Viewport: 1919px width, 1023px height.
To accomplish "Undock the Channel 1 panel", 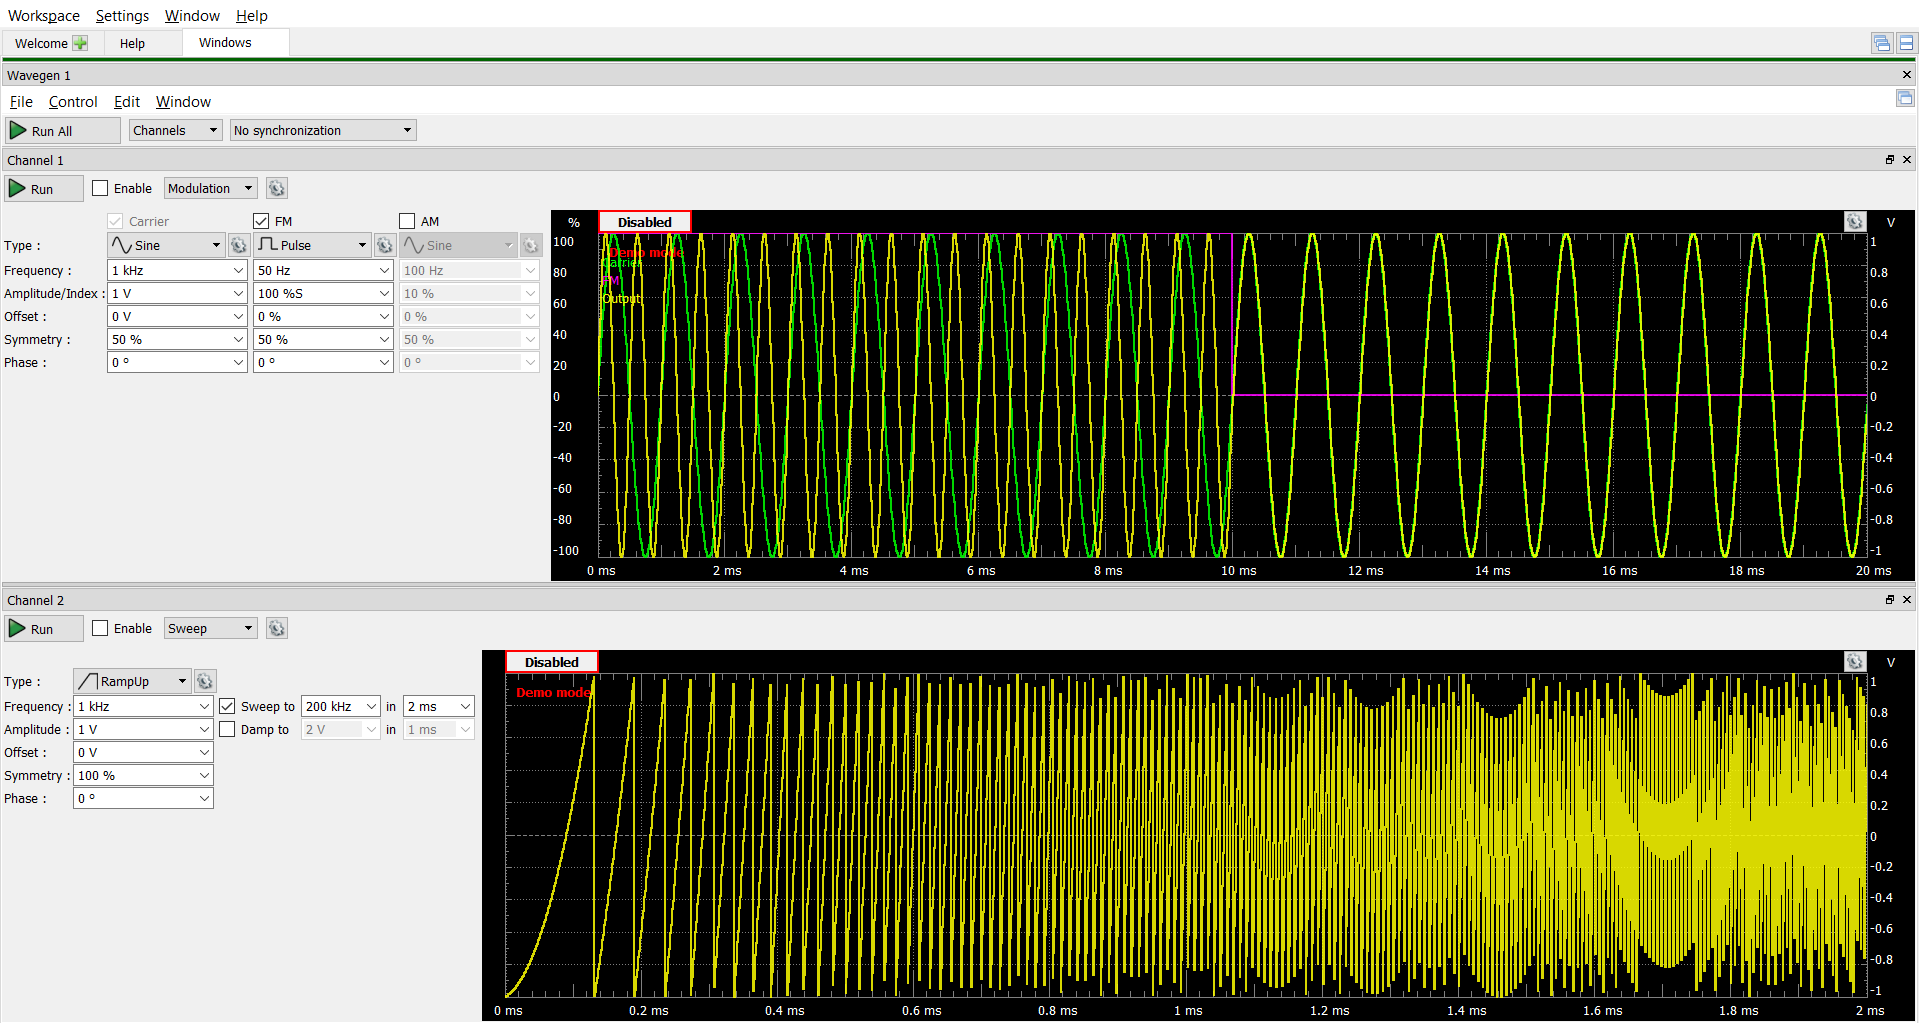I will 1890,160.
